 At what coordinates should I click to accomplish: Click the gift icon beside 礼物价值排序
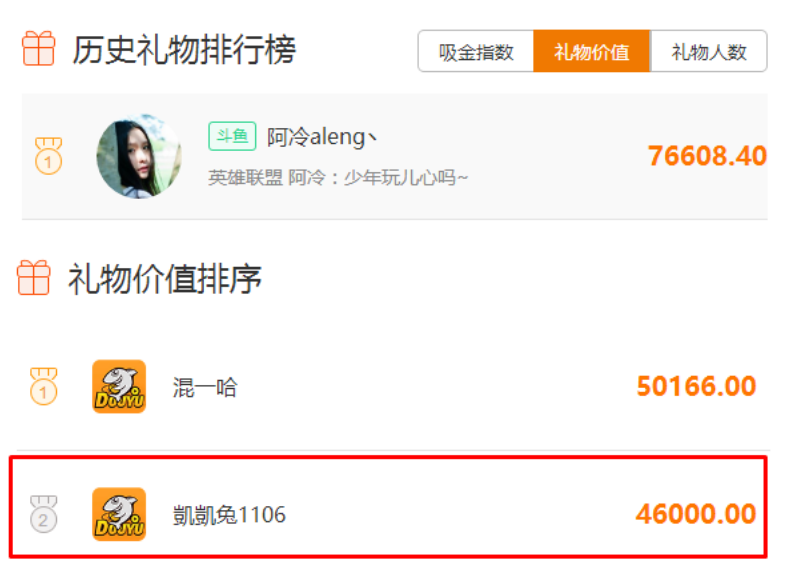tap(33, 277)
